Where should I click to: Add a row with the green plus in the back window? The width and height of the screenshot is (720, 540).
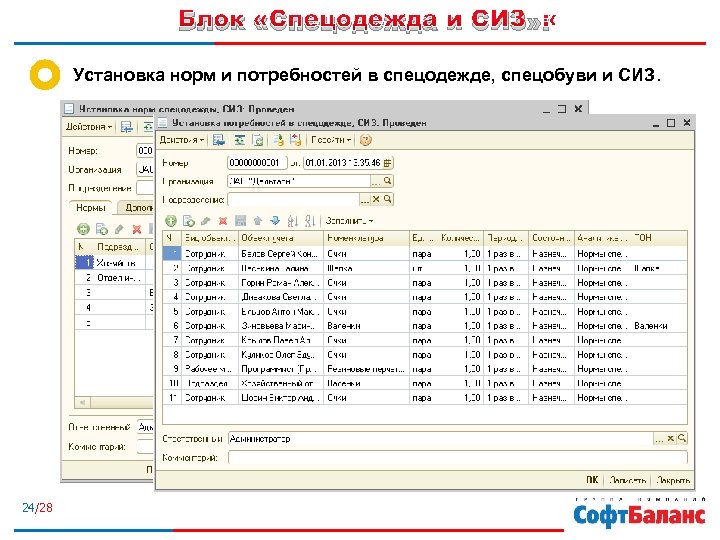tap(83, 229)
